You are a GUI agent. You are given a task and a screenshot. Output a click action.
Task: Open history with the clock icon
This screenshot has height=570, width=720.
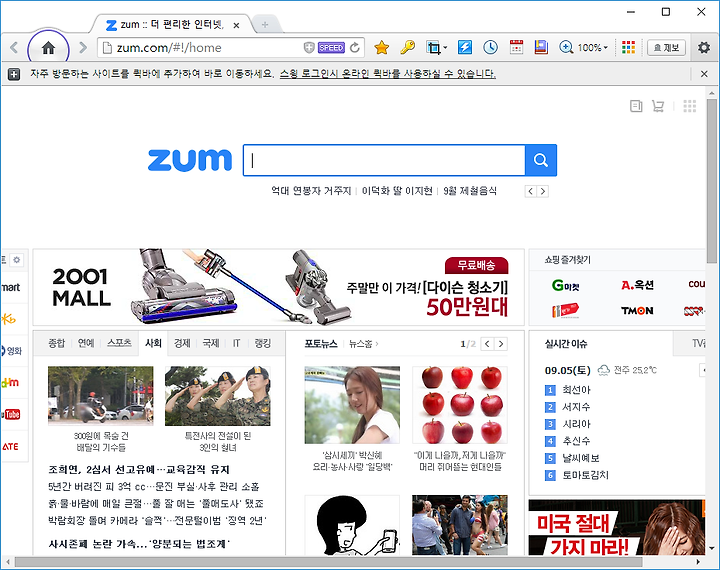click(x=490, y=47)
